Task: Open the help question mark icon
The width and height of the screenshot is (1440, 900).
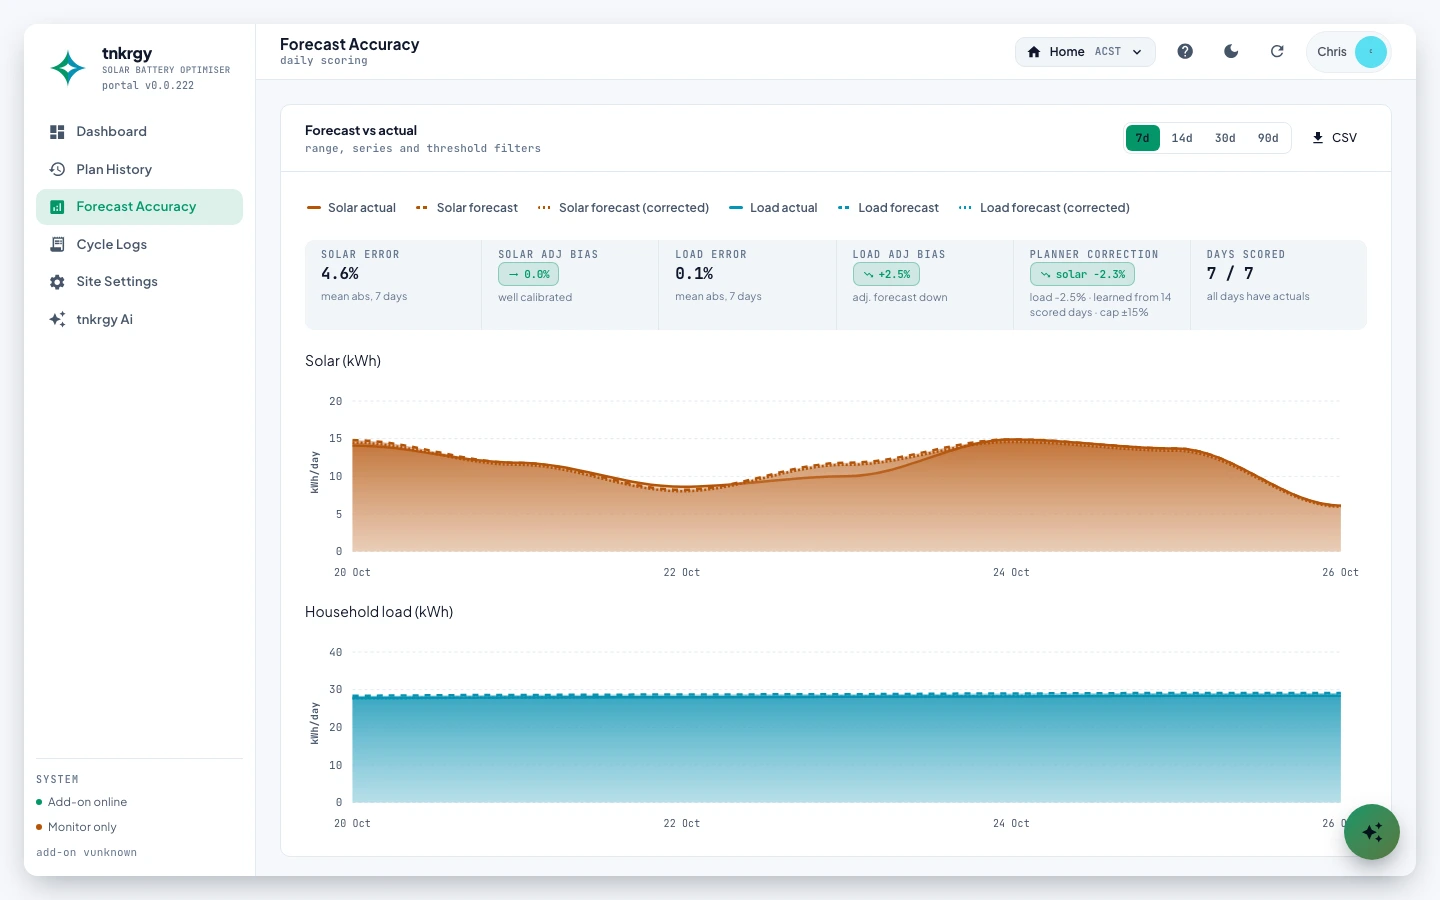Action: tap(1185, 52)
